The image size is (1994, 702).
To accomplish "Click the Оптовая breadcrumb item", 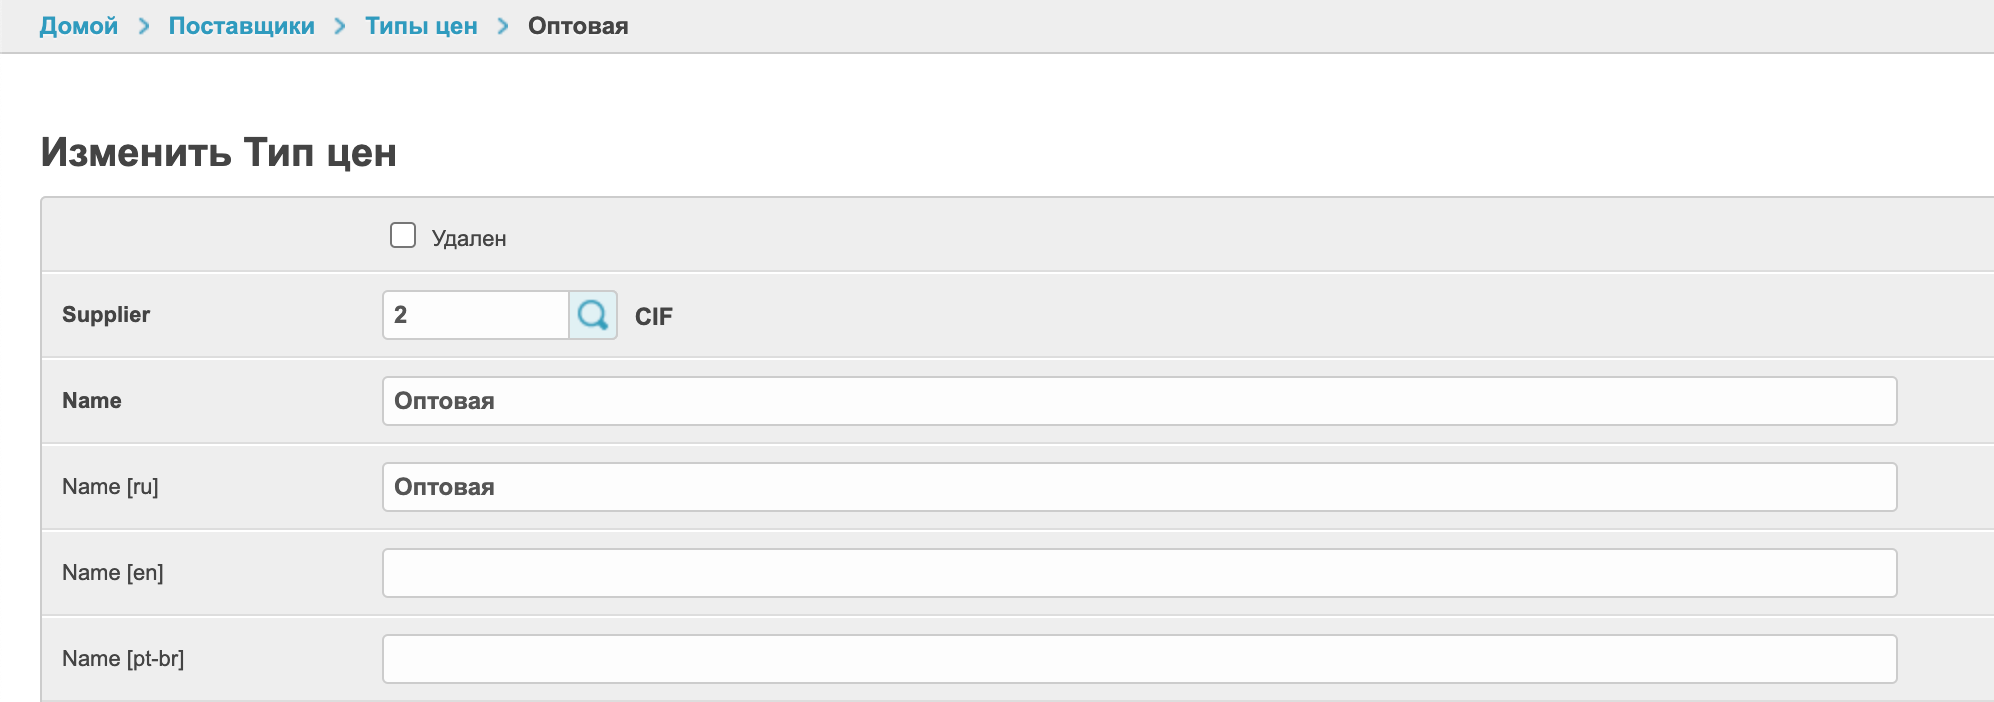I will tap(578, 26).
